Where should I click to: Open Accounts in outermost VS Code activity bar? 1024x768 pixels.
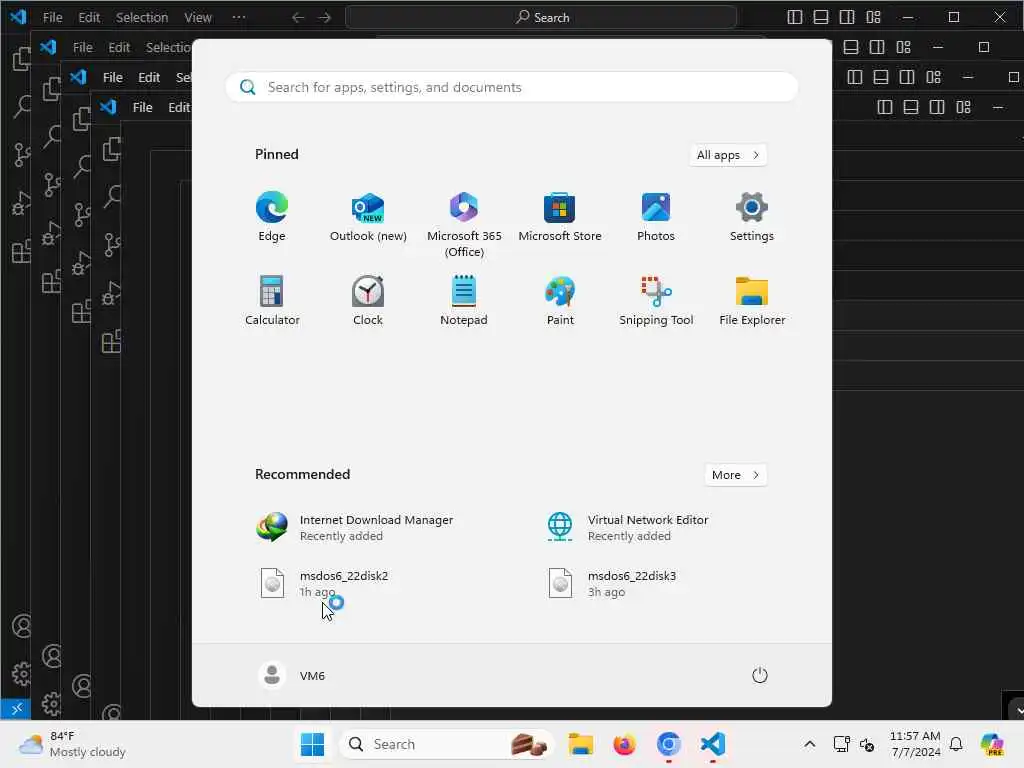pos(21,626)
